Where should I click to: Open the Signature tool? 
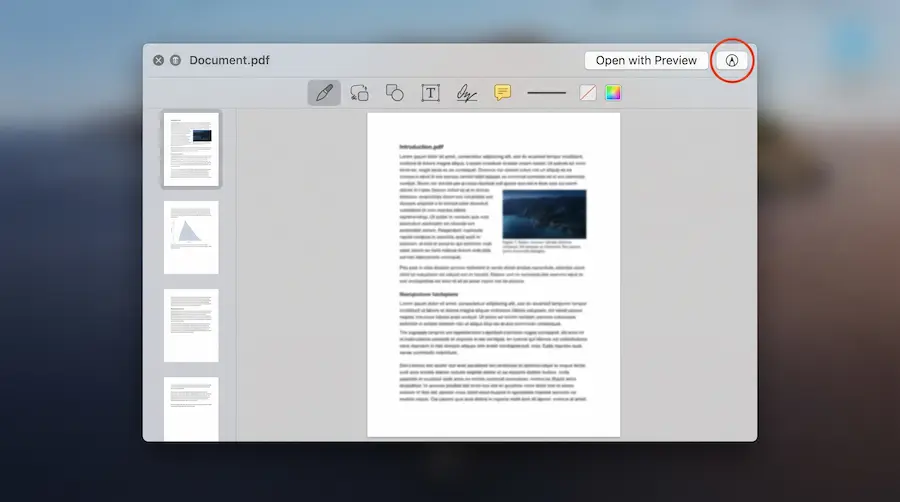click(x=466, y=93)
